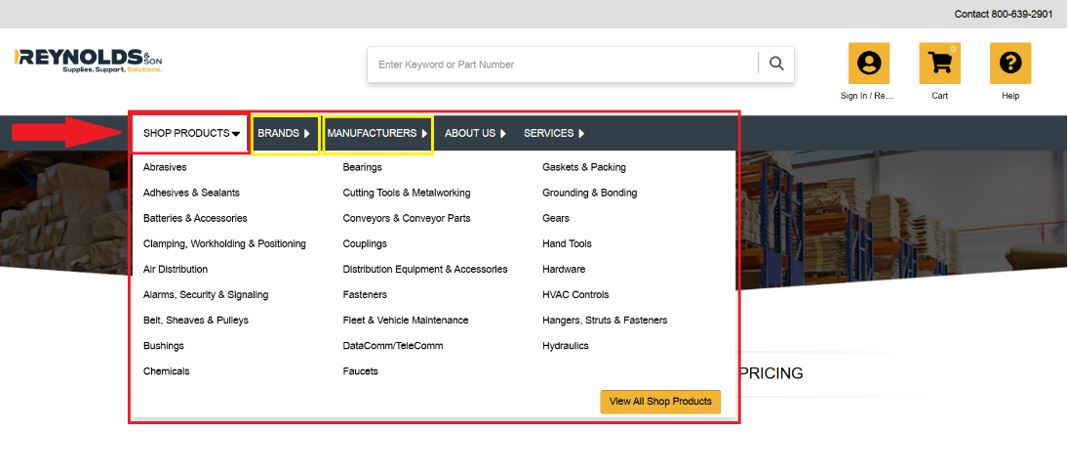The width and height of the screenshot is (1068, 455).
Task: Open the Services menu
Action: pos(554,133)
